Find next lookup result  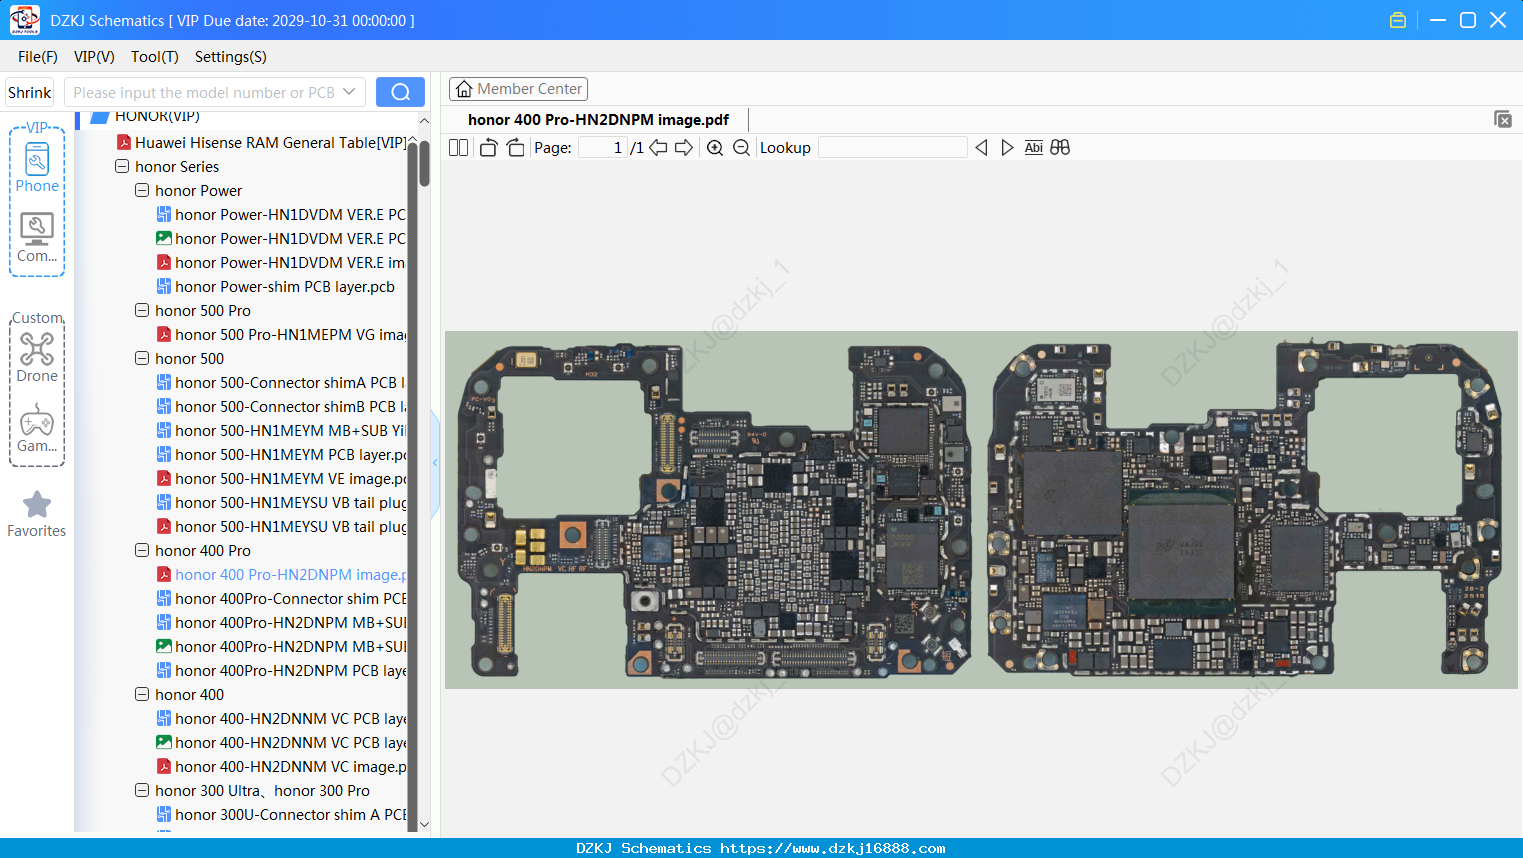point(1007,148)
